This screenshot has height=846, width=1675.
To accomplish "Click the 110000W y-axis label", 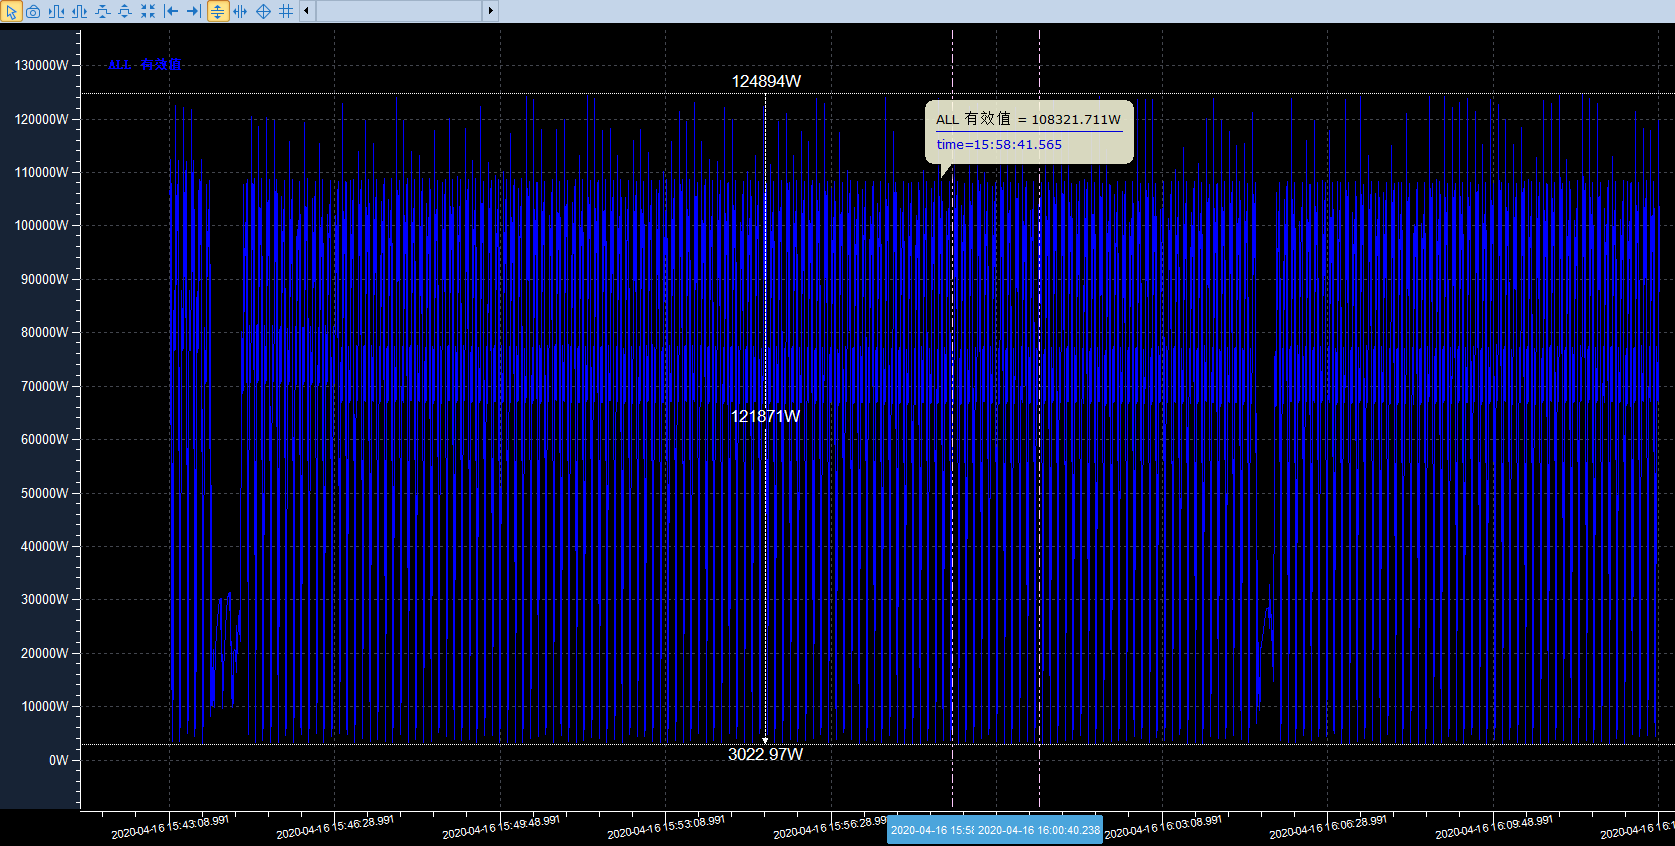I will pos(42,172).
